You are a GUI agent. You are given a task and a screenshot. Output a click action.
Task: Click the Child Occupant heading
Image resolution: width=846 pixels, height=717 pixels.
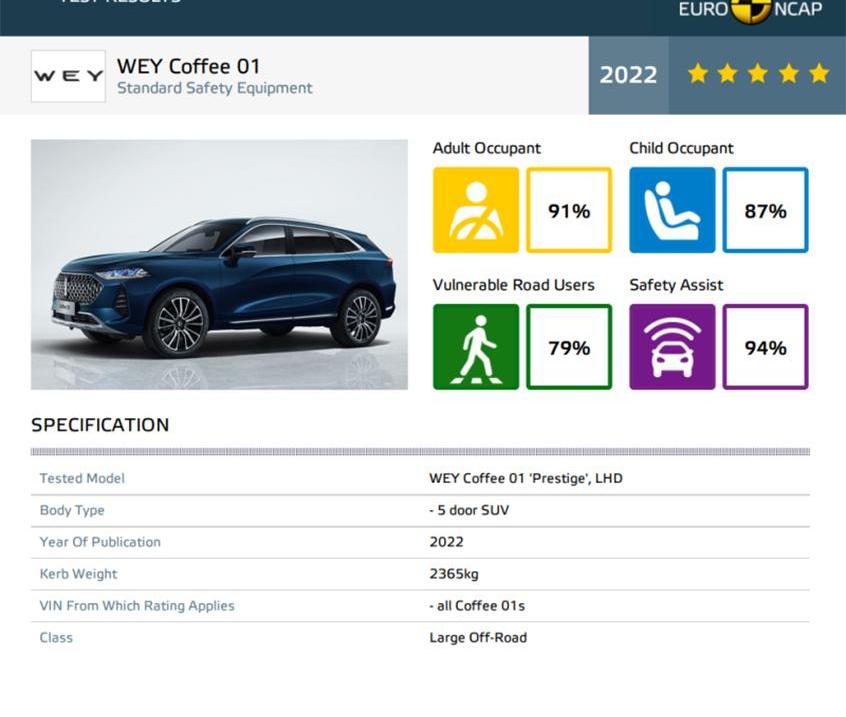681,148
